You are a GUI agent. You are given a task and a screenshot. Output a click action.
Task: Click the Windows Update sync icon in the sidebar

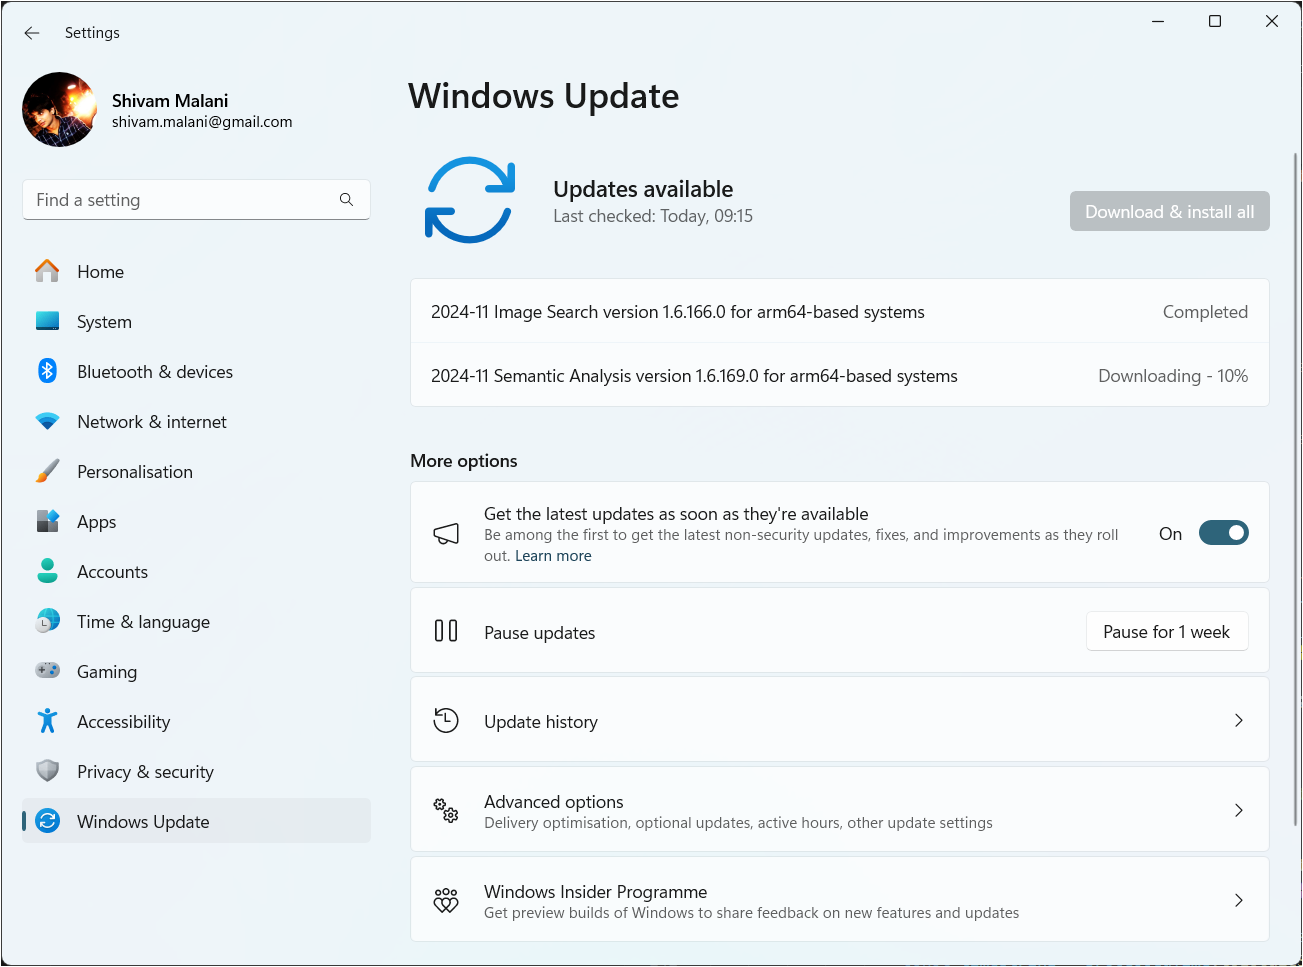point(47,821)
